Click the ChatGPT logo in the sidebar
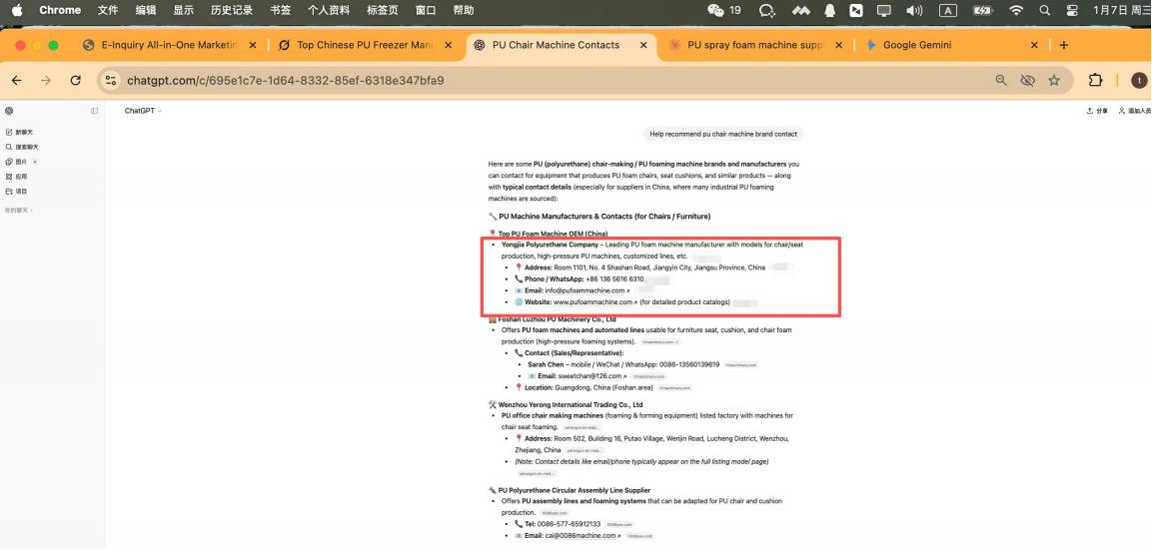Screen dimensions: 1152x550 point(9,111)
